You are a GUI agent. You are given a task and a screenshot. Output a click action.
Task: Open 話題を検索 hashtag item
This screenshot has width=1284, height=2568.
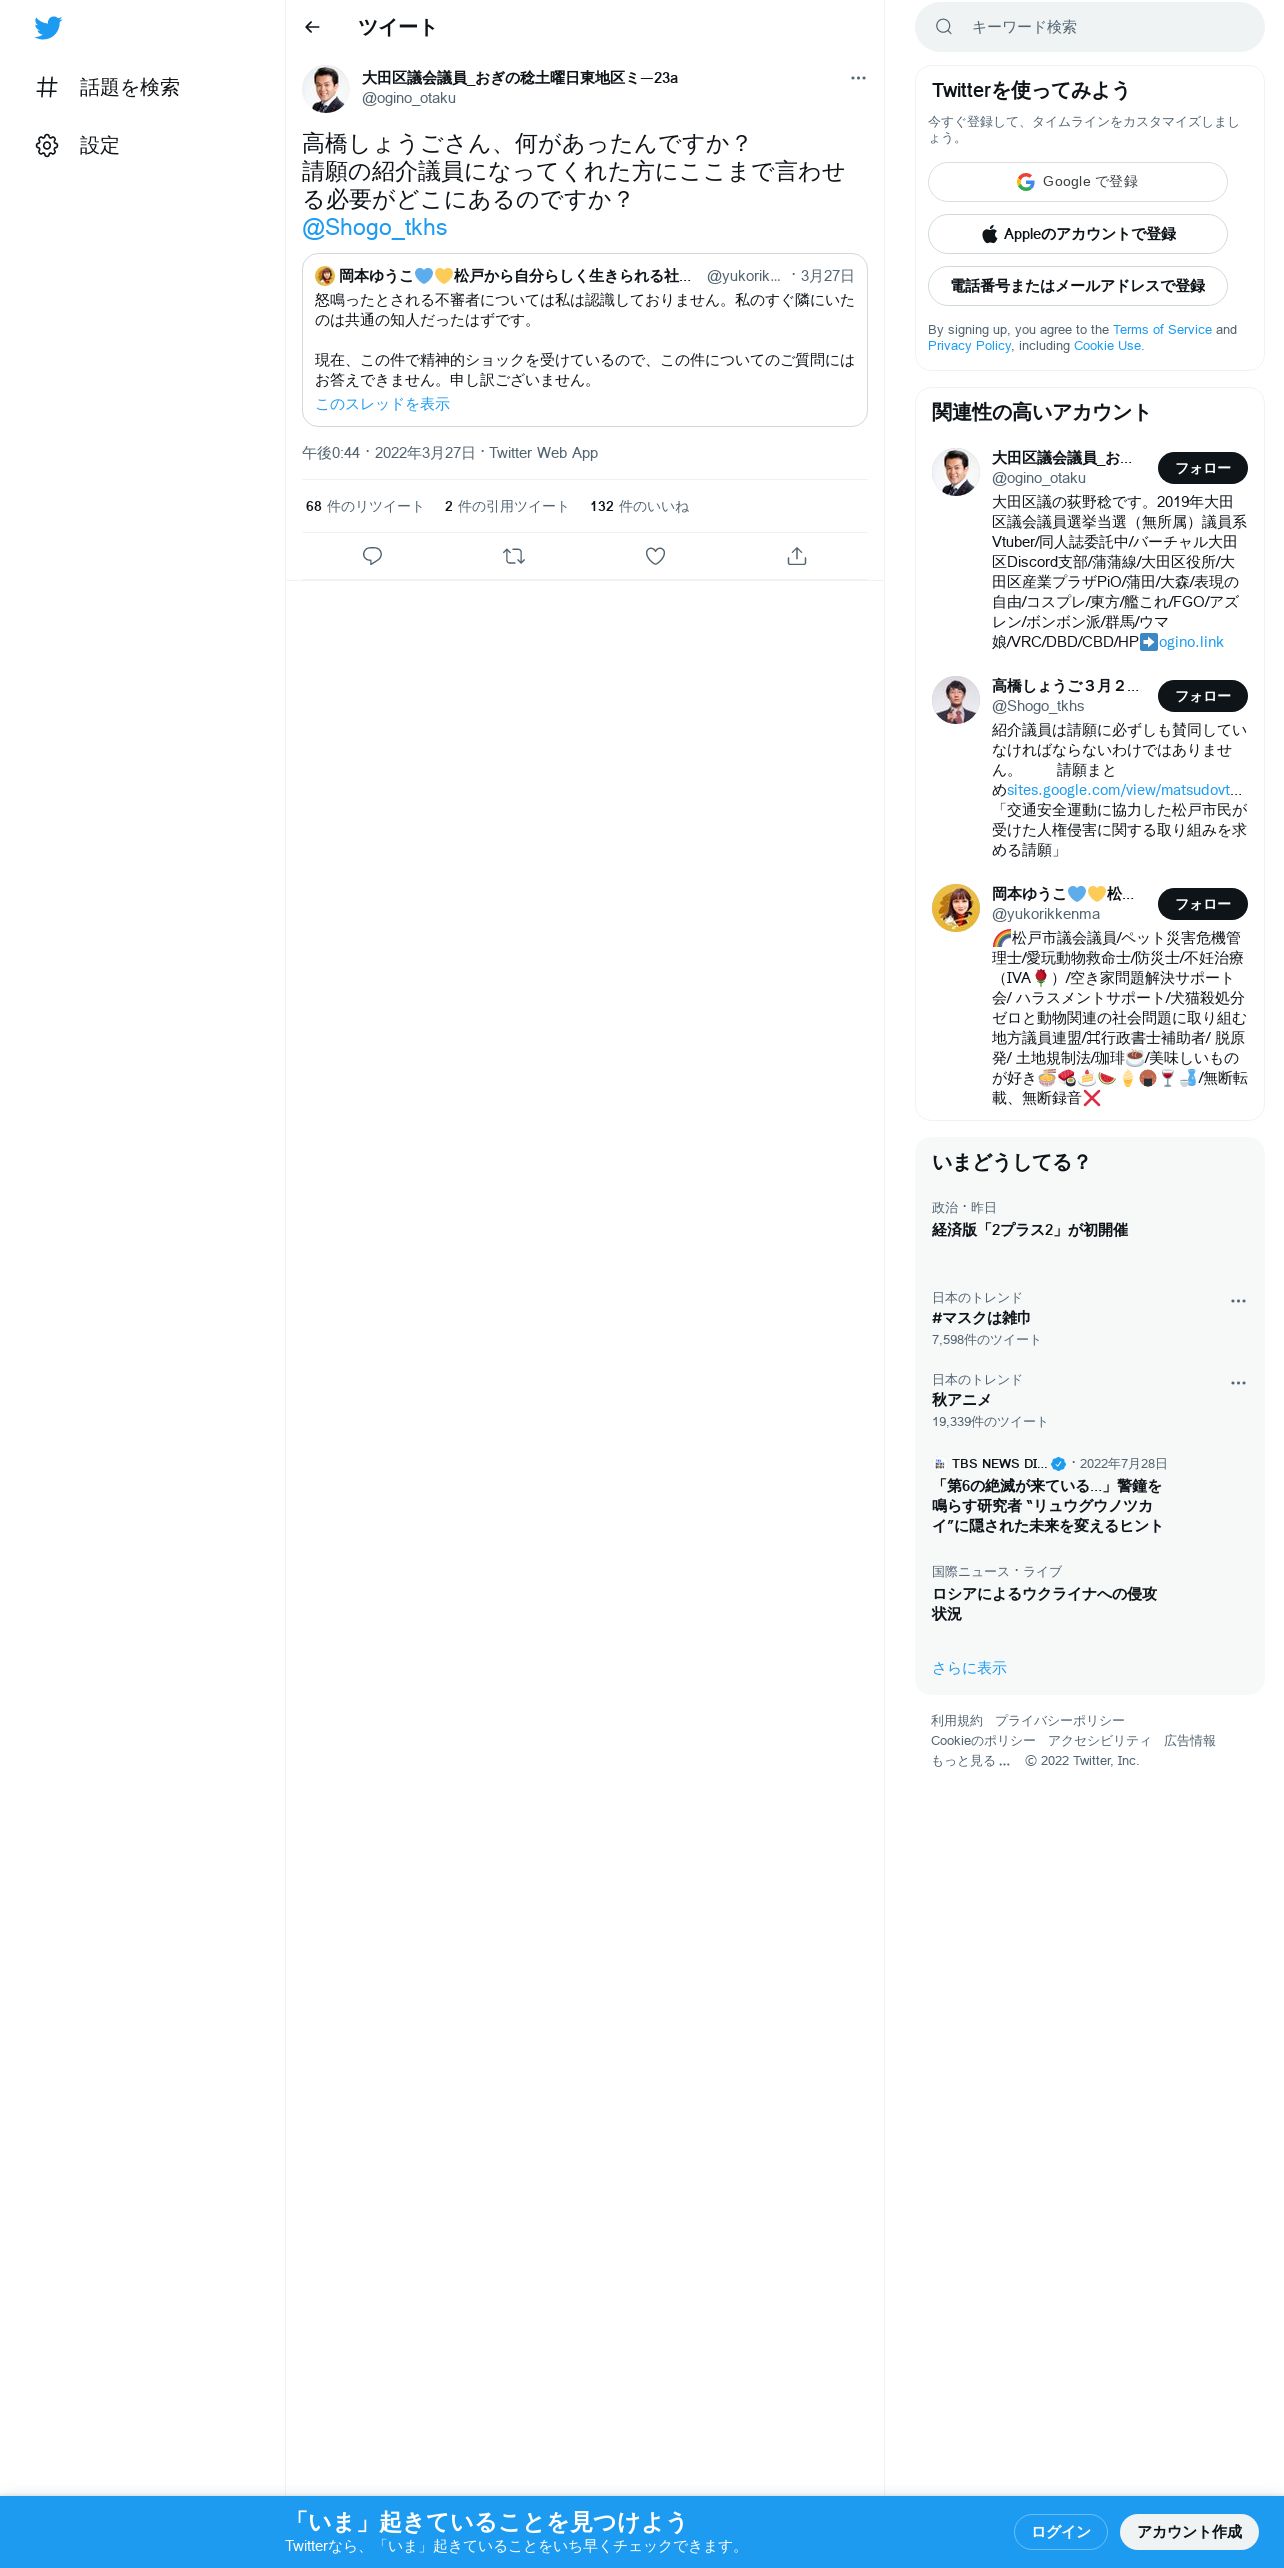click(x=108, y=88)
